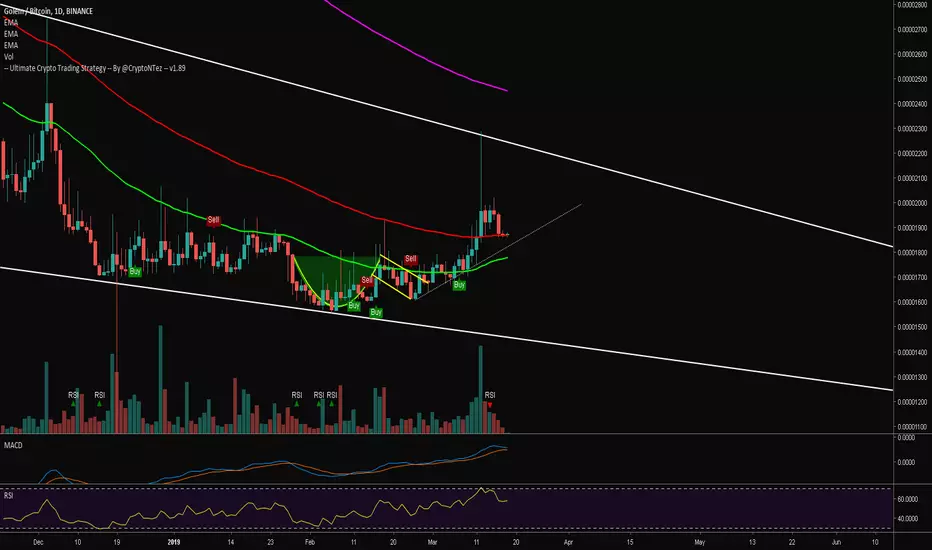Select the Buy signal label in December
Screen dimensions: 932x550
tap(135, 271)
